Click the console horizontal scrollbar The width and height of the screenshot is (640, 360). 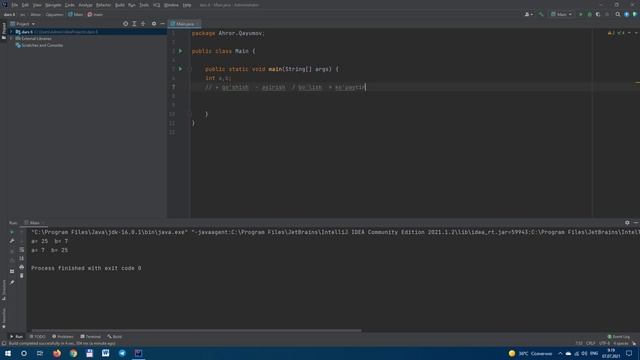(x=196, y=331)
